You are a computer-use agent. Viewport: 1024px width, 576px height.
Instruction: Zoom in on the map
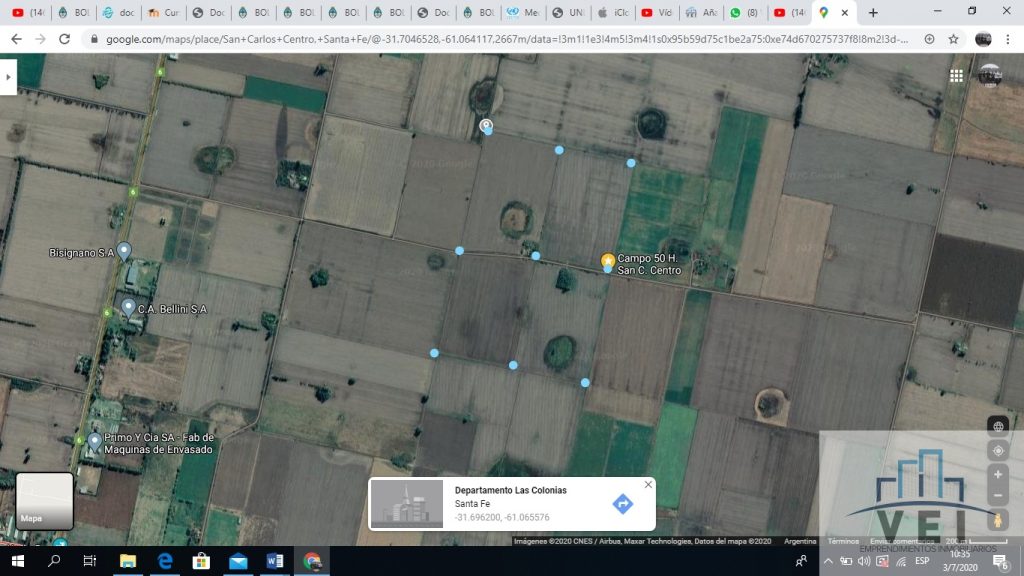pos(998,475)
